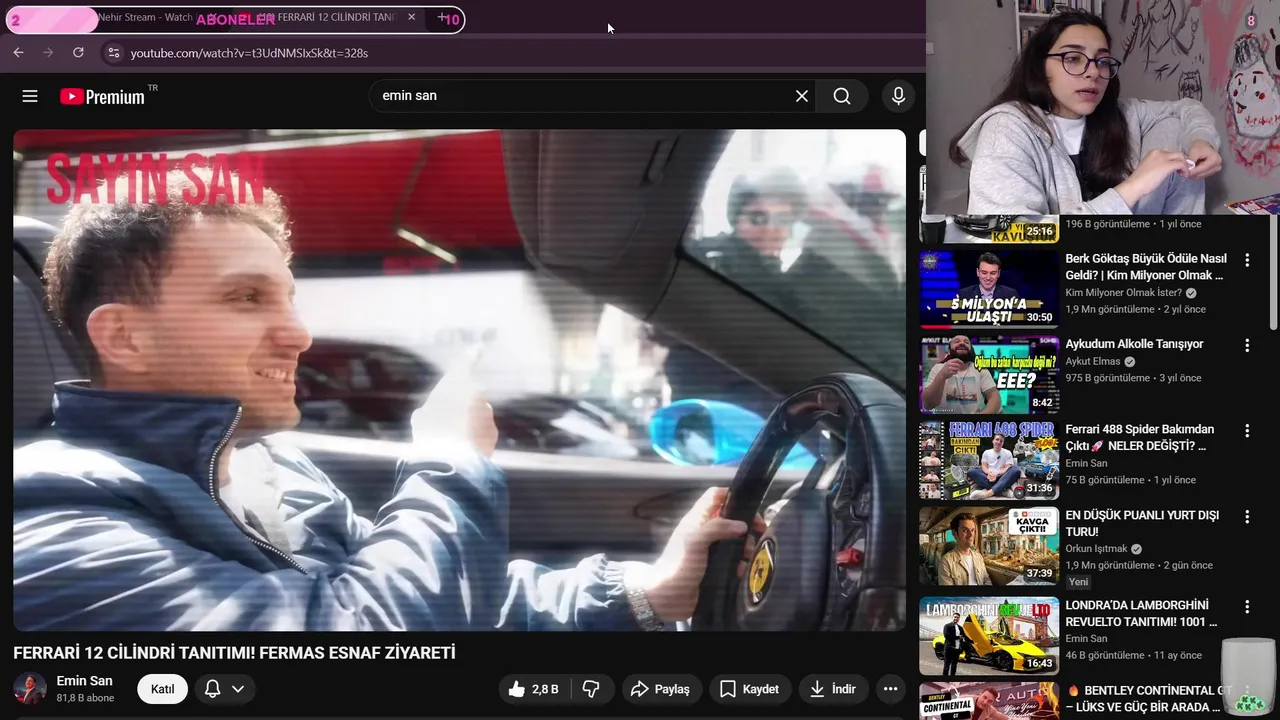Open options for Ferrari 488 Spider video

(x=1247, y=431)
